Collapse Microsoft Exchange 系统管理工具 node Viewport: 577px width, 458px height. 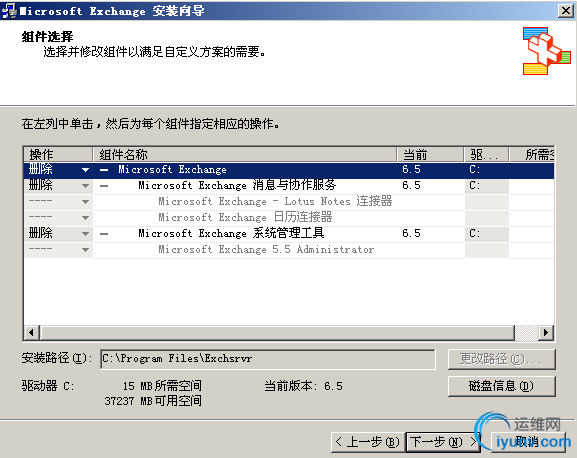pos(104,234)
